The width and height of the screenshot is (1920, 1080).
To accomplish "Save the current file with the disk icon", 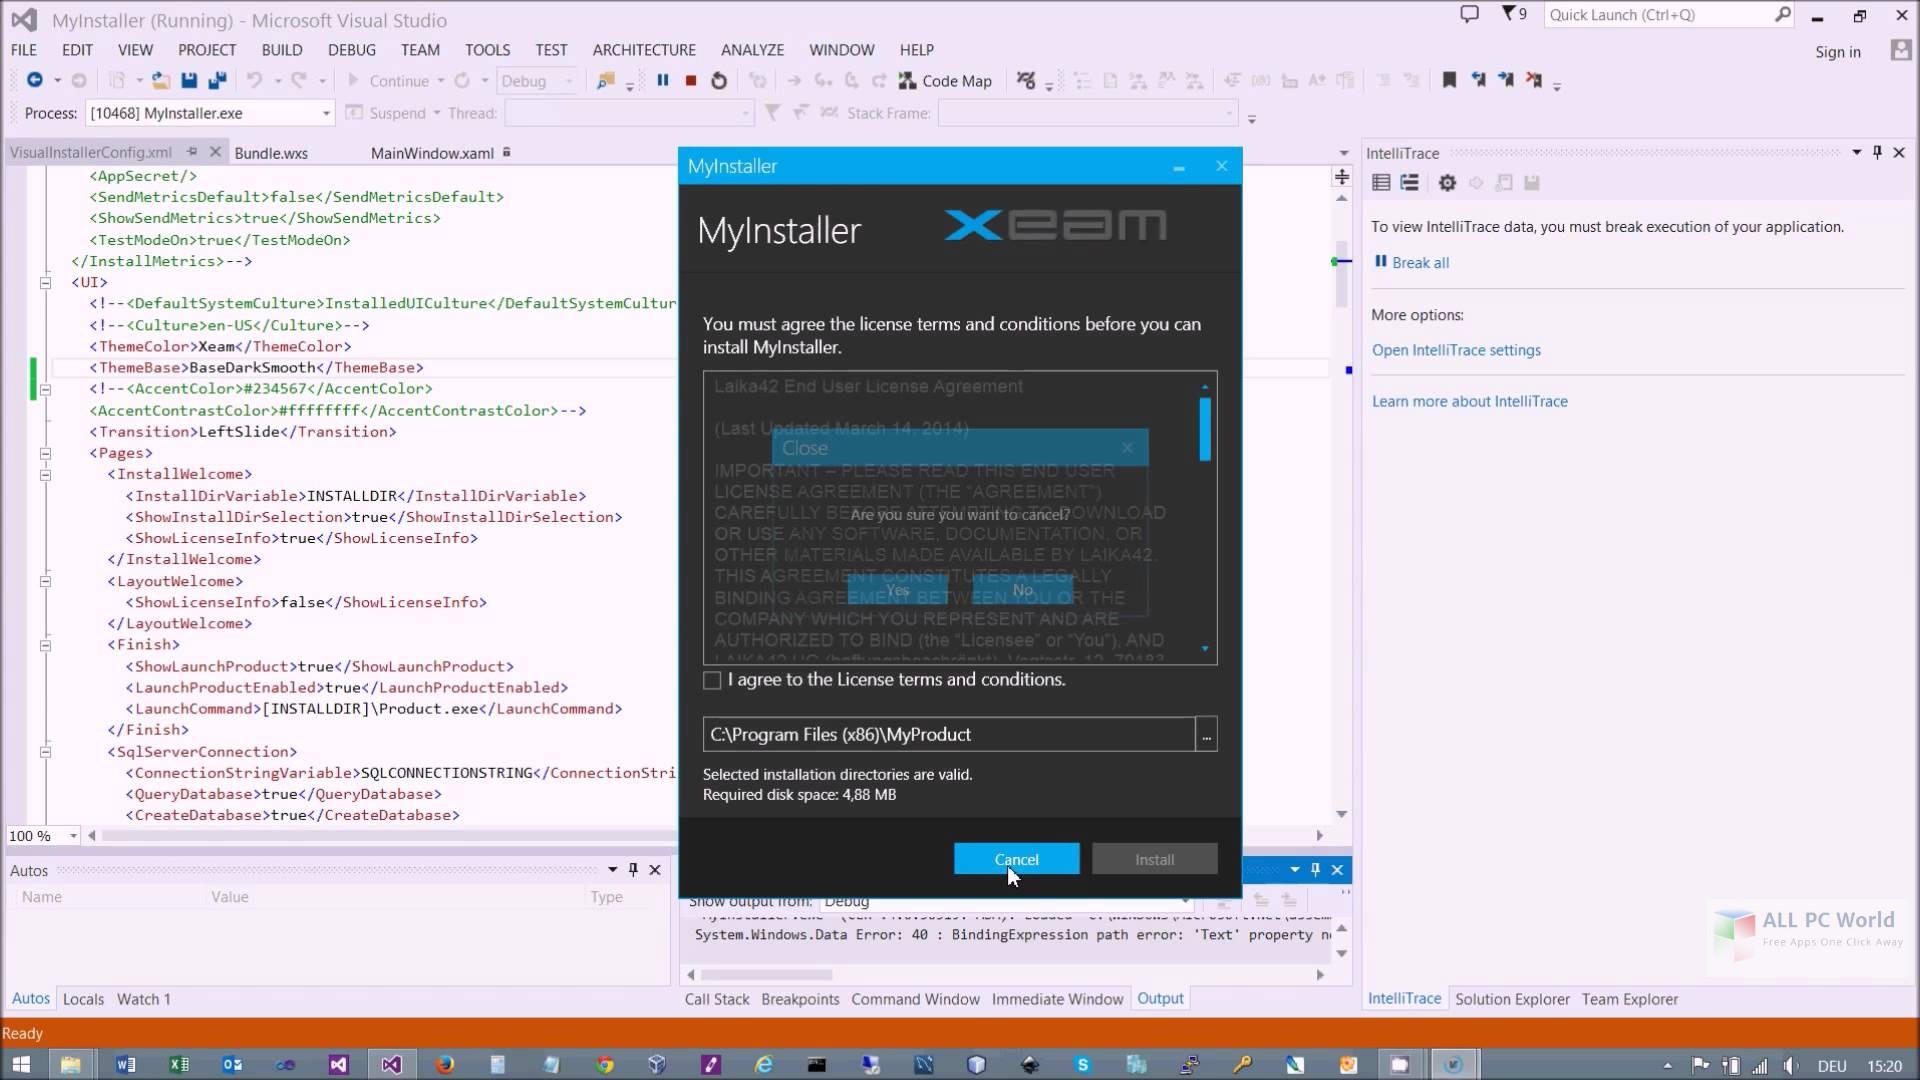I will (x=189, y=80).
